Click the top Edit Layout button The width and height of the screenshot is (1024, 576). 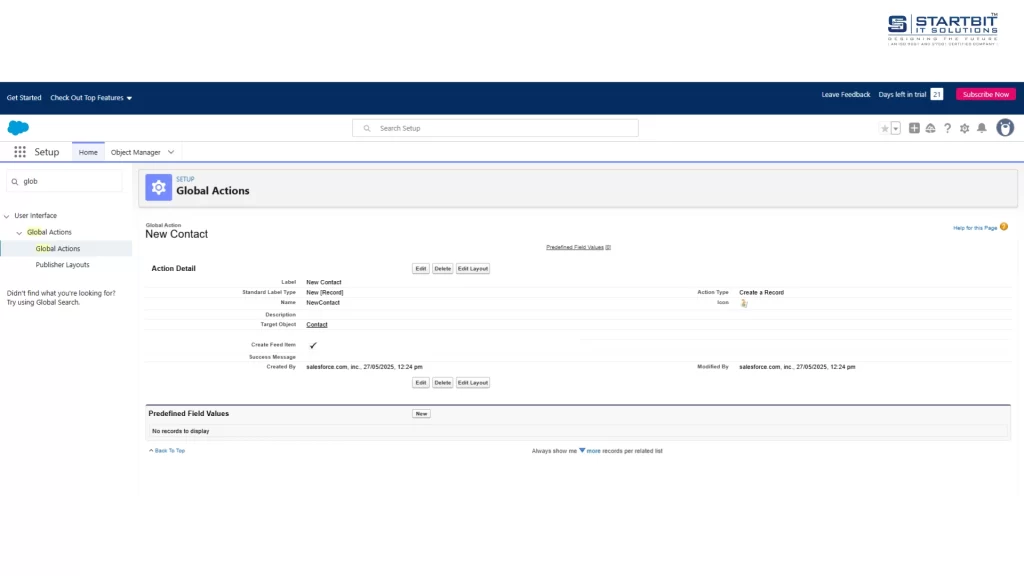pos(473,268)
